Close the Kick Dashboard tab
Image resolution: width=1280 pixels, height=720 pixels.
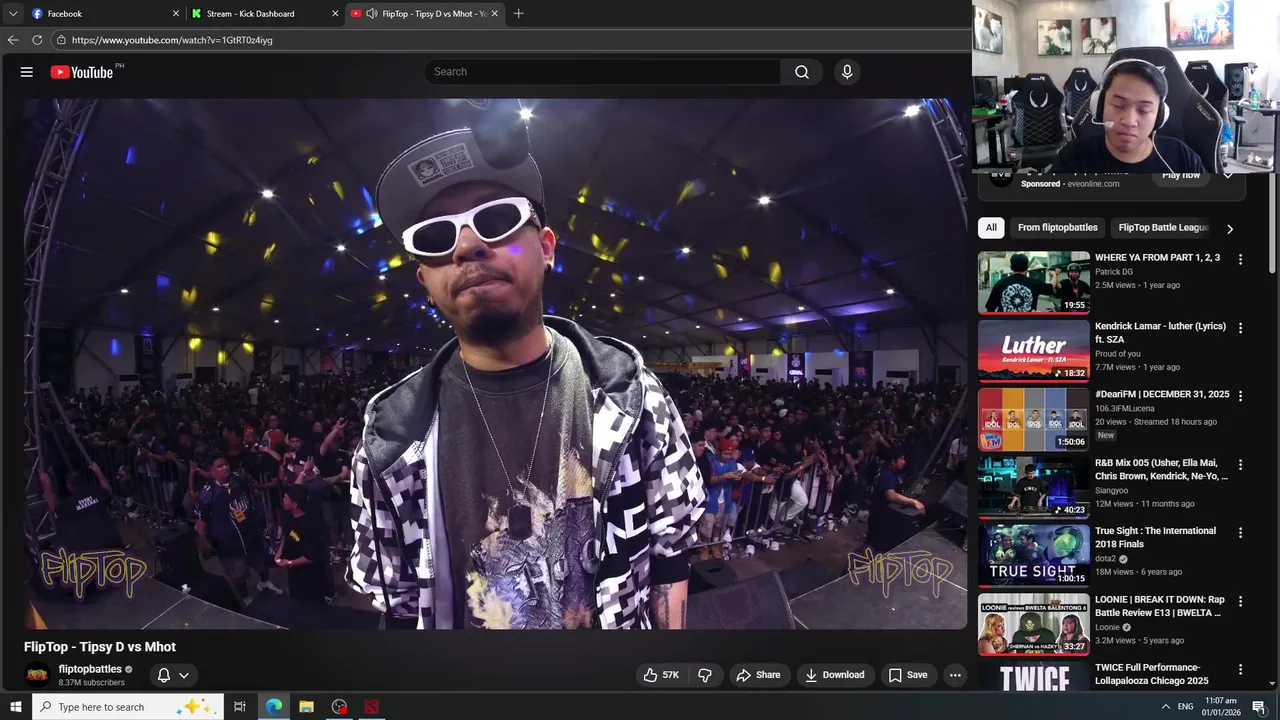pyautogui.click(x=335, y=14)
